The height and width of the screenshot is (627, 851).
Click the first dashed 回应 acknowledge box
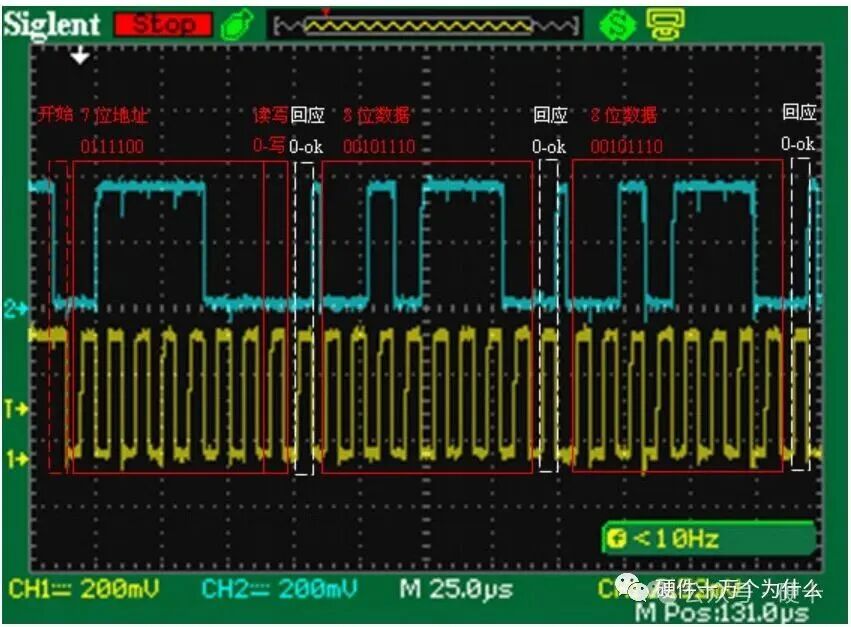click(304, 319)
